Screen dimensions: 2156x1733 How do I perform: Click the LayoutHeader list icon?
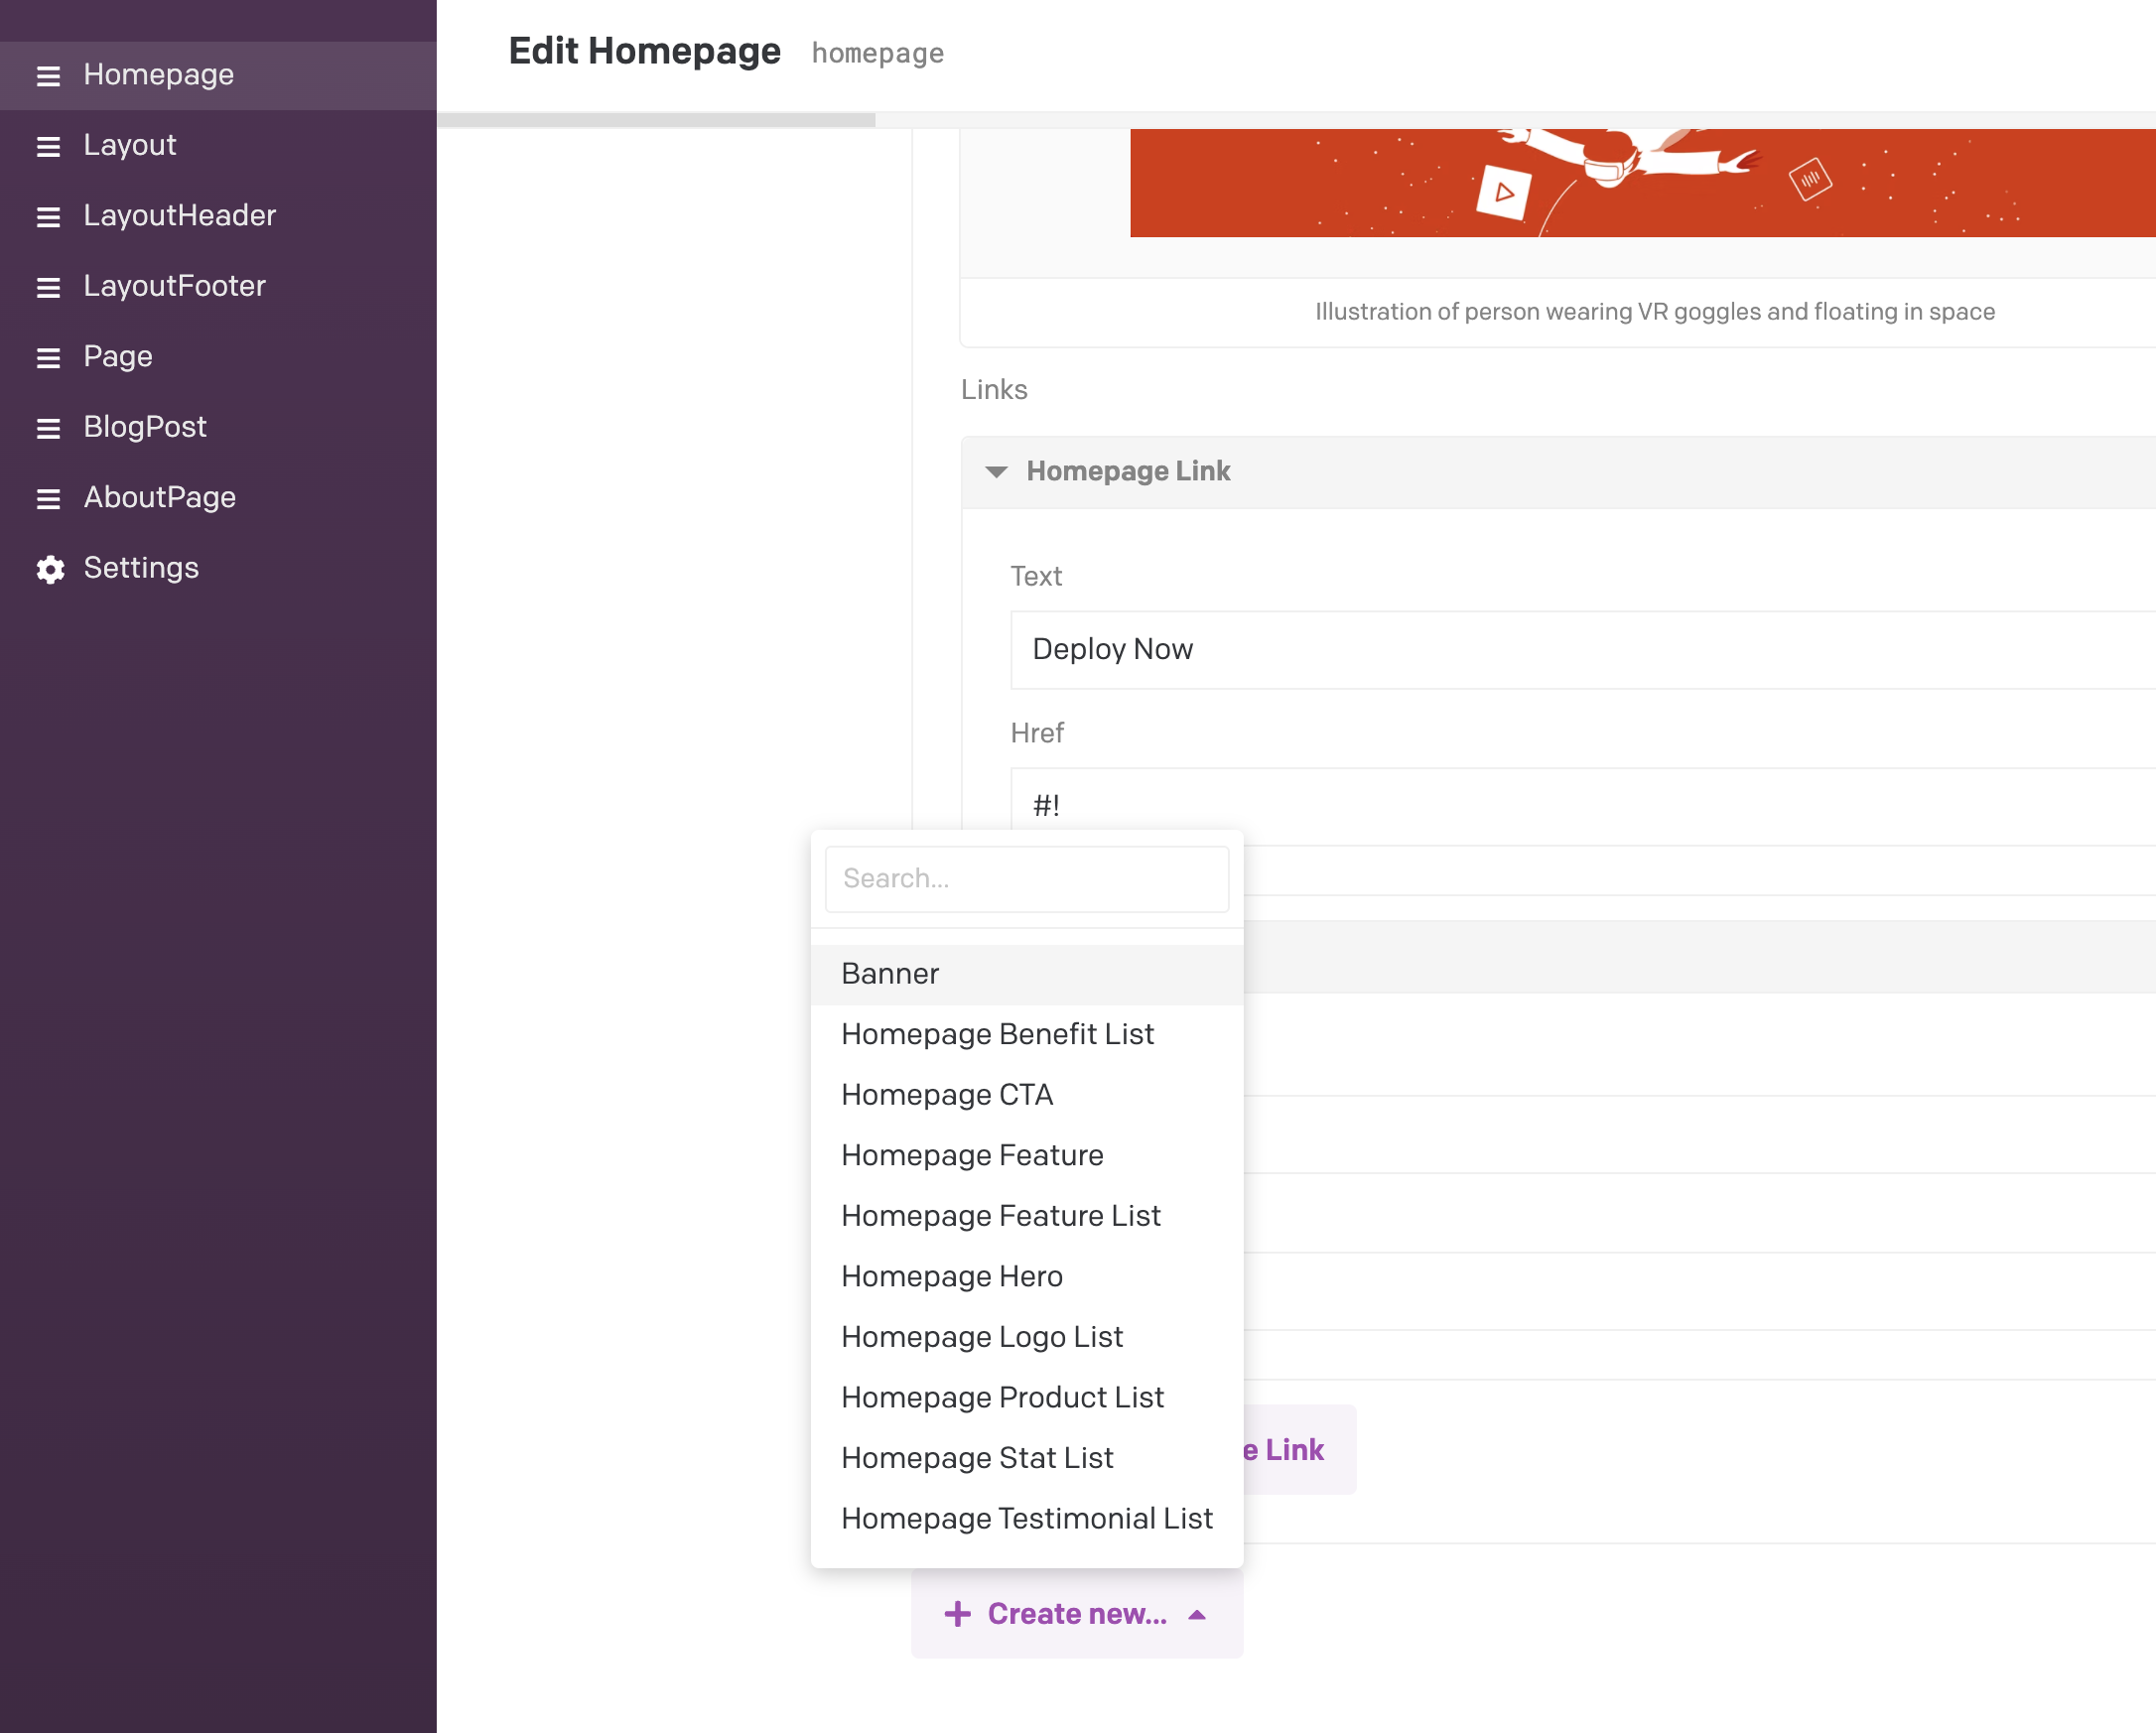pos(48,217)
